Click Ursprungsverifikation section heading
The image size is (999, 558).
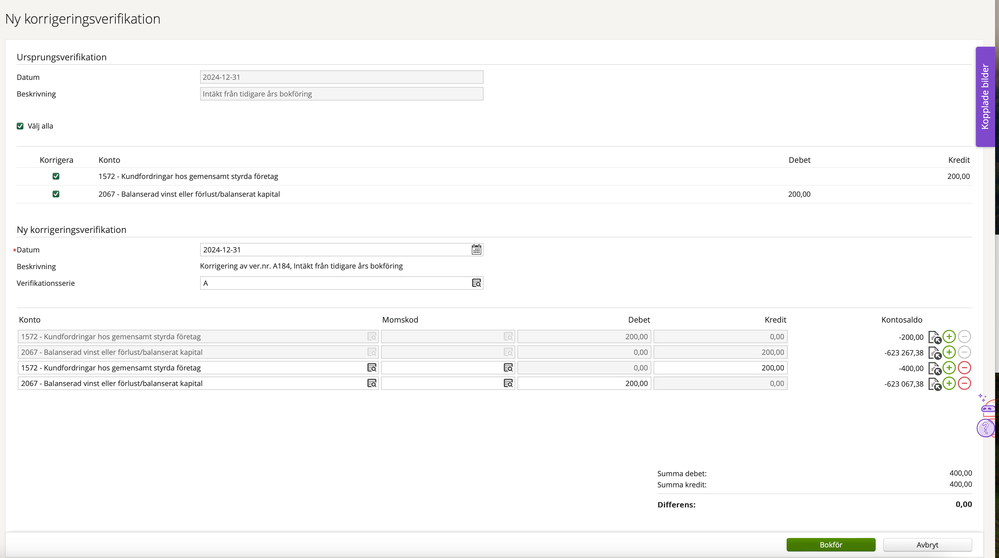tap(62, 57)
